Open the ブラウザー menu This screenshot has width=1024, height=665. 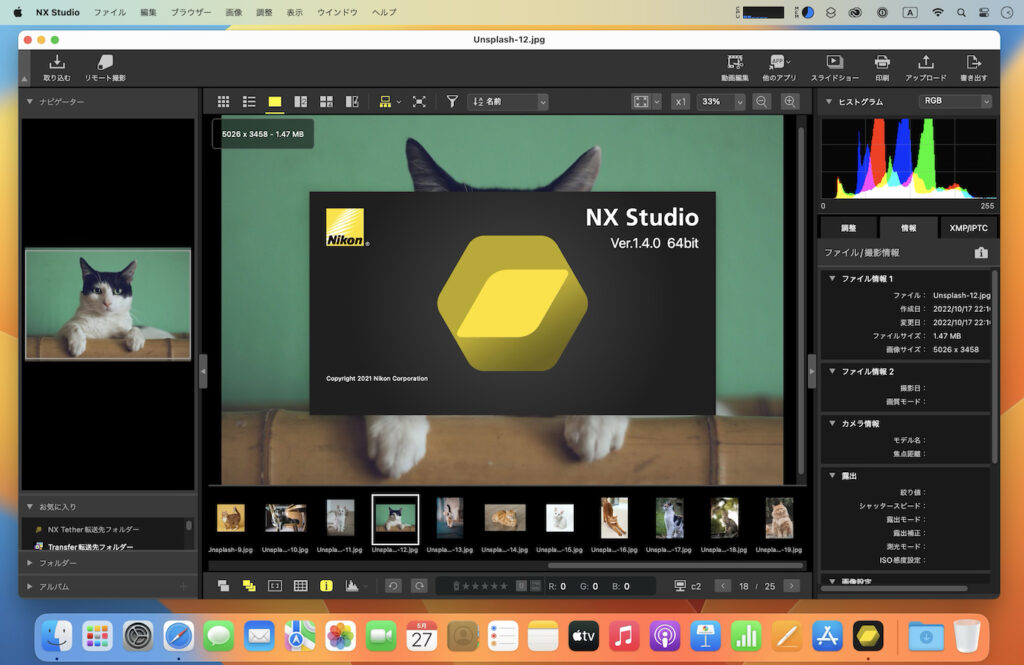(x=193, y=11)
